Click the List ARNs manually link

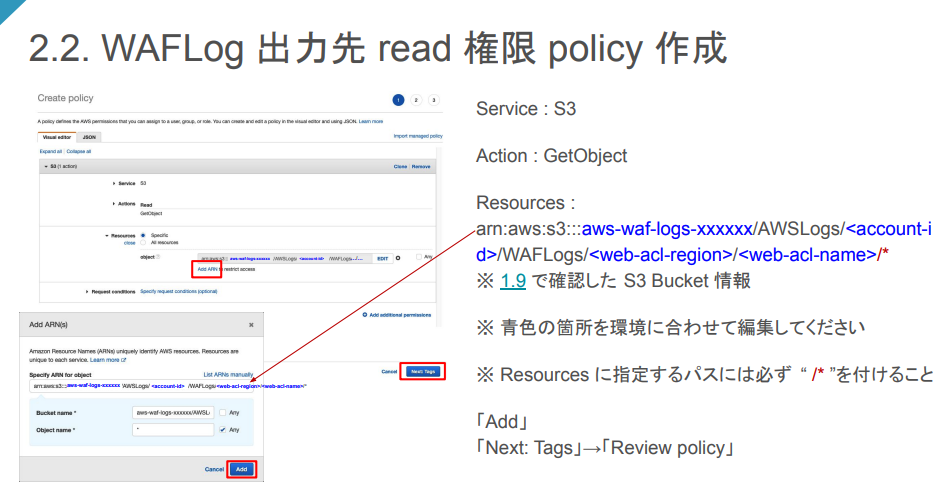(228, 375)
